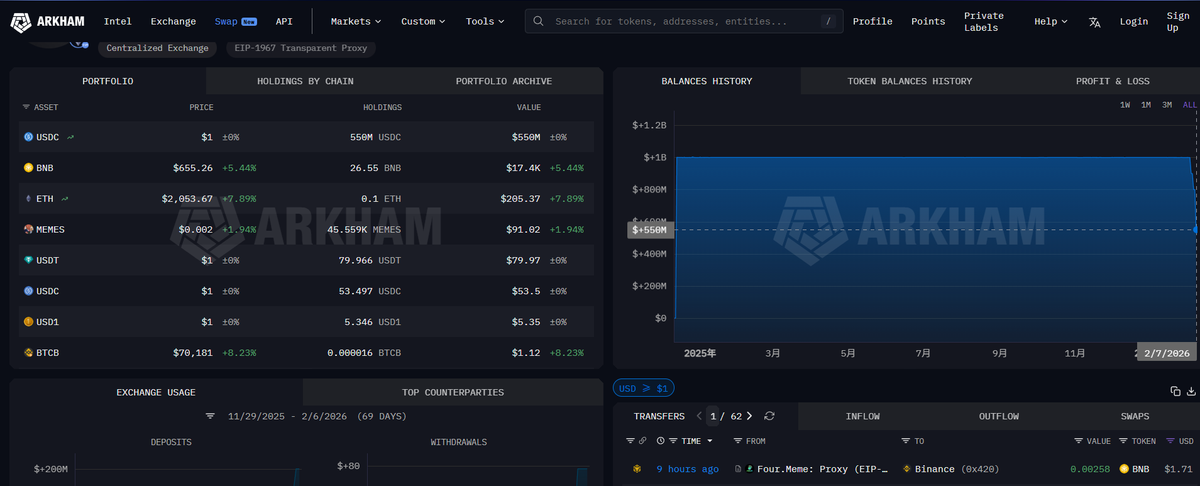Go to the previous transfers page
The height and width of the screenshot is (486, 1200).
coord(699,416)
